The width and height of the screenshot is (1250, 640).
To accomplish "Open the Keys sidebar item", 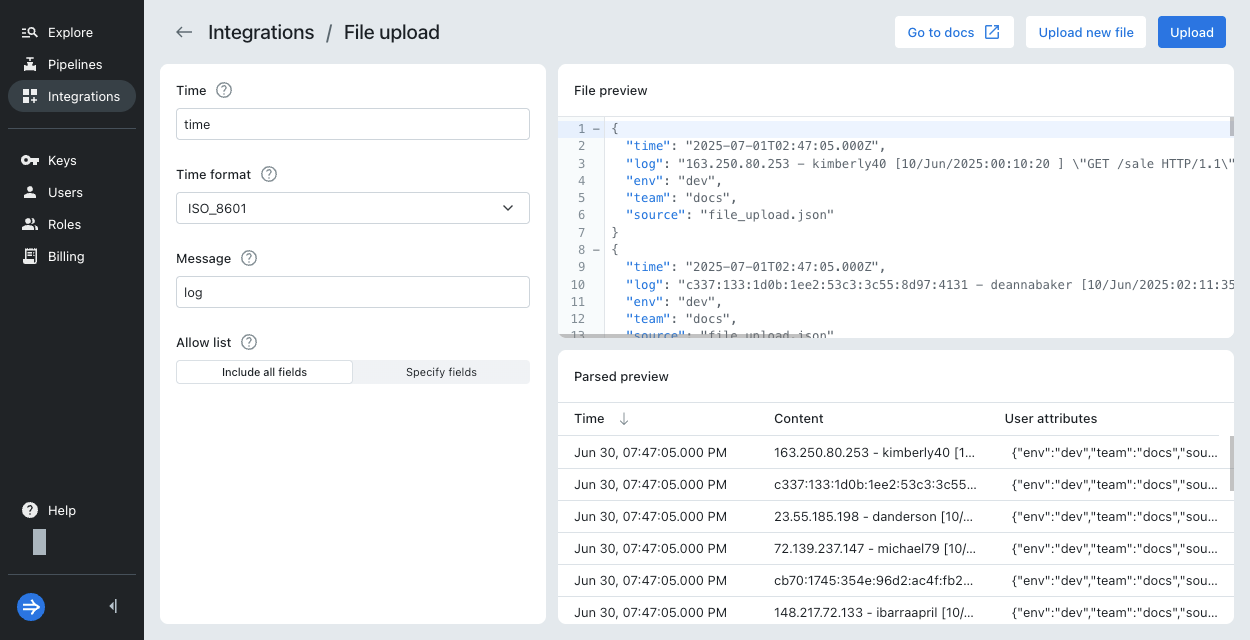I will click(x=72, y=160).
